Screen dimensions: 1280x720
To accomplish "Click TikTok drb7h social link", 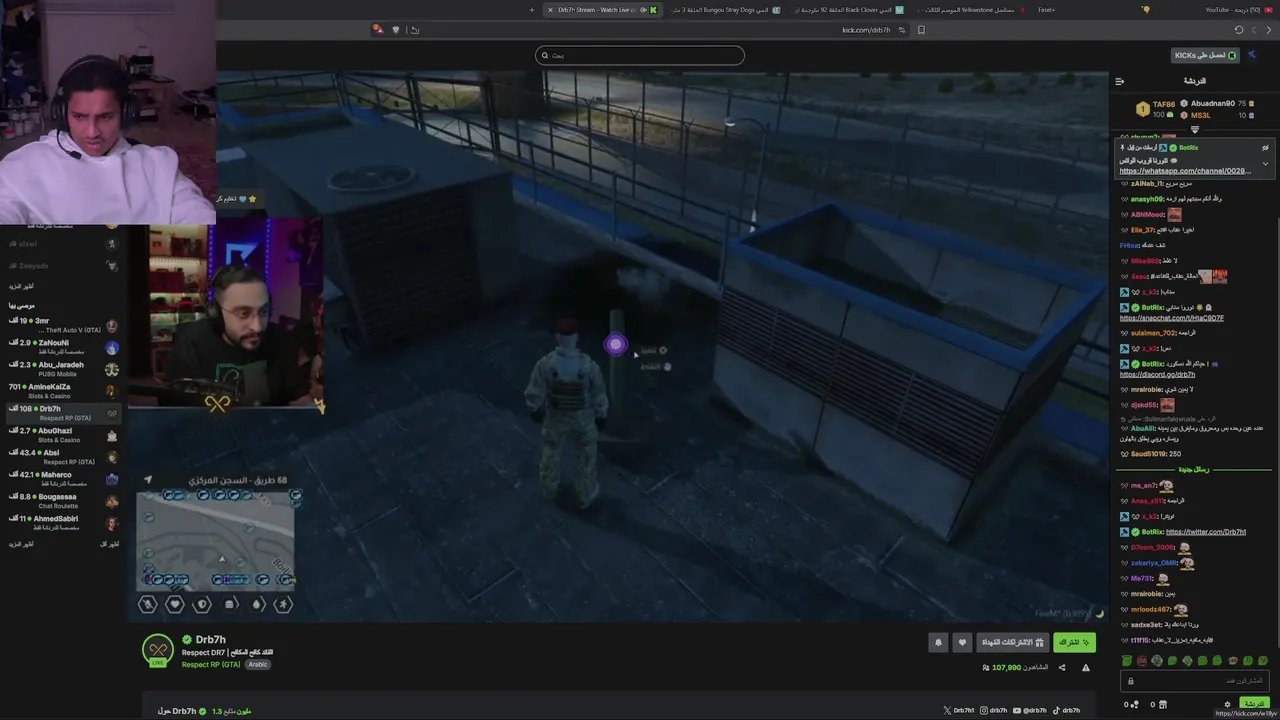I will pos(1066,711).
